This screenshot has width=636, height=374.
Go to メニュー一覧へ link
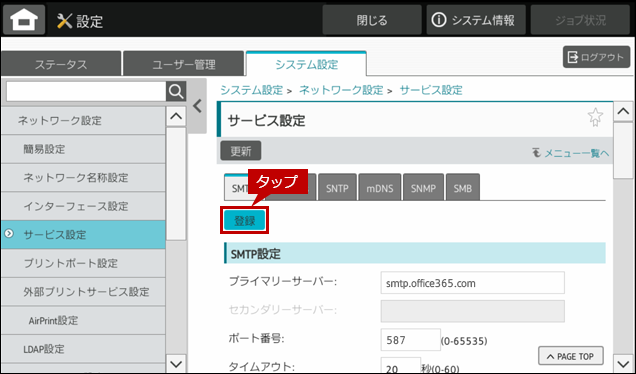pyautogui.click(x=571, y=153)
